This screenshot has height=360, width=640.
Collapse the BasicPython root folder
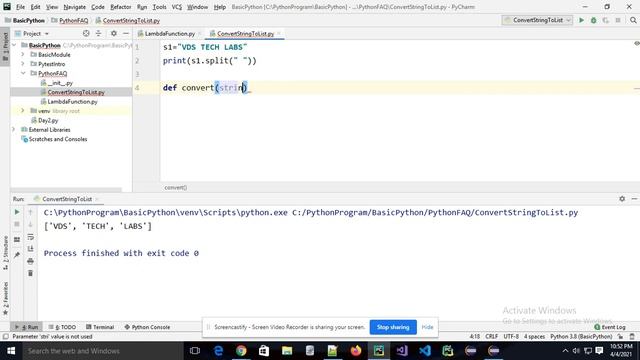(x=14, y=45)
